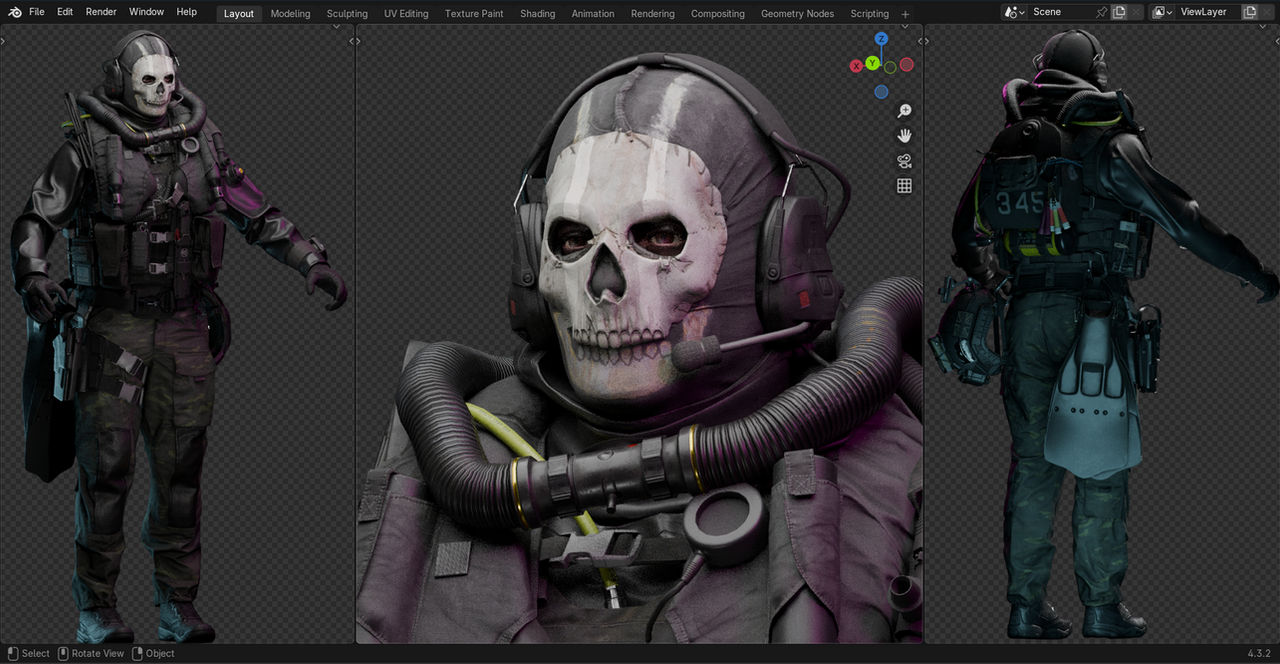Open the Render menu
This screenshot has height=664, width=1280.
pos(100,12)
